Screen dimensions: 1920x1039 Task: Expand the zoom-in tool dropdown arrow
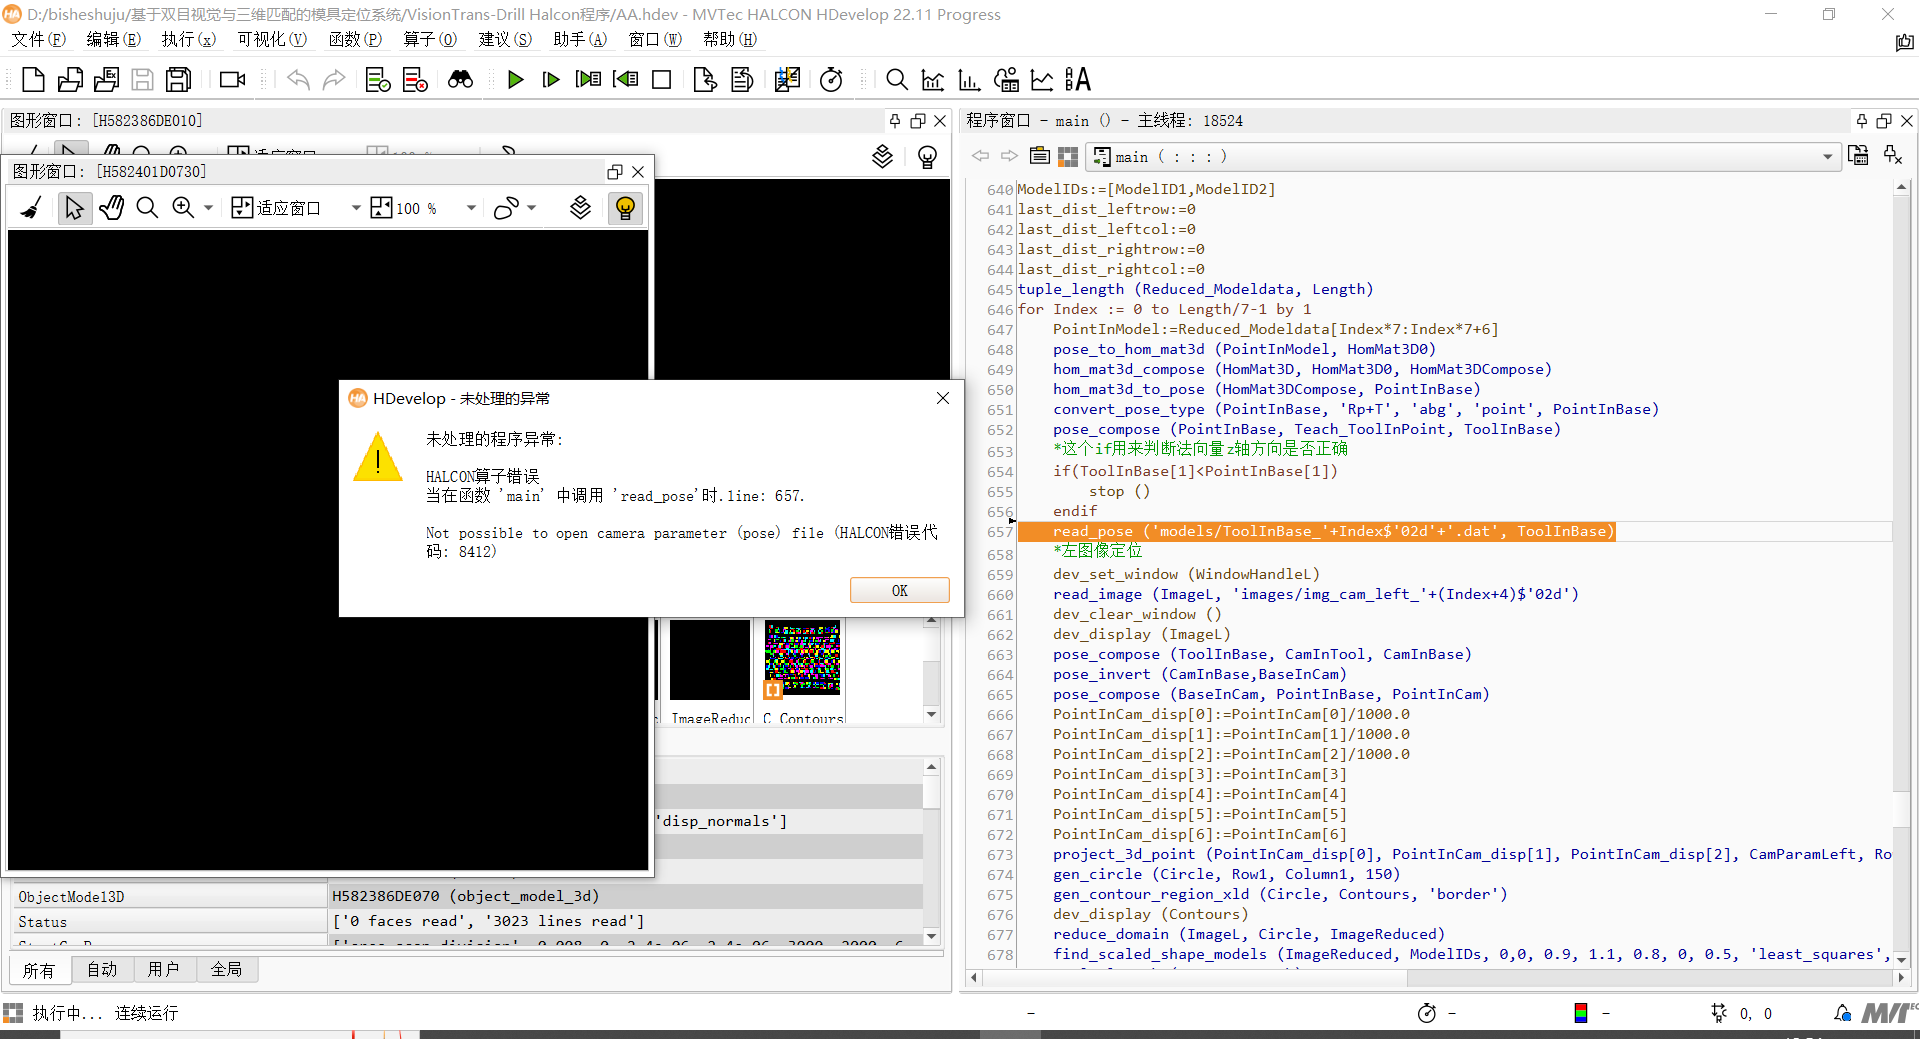click(208, 208)
